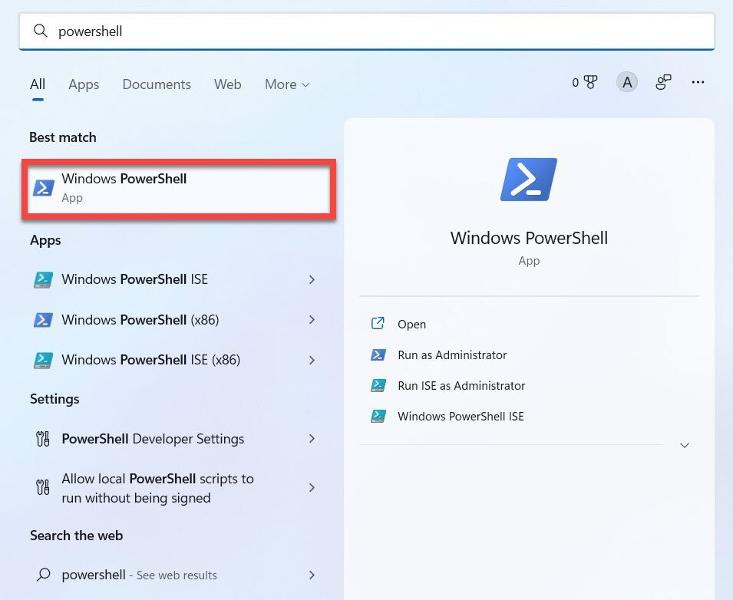
Task: Click the large PowerShell logo in preview
Action: [x=529, y=180]
